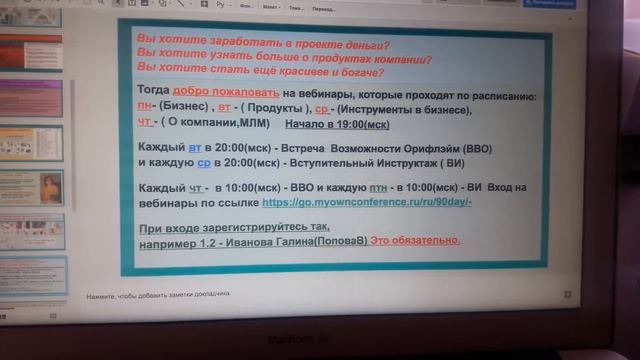Click the text 'Вступительный Инструктаж ( ВИ)'

tap(377, 163)
